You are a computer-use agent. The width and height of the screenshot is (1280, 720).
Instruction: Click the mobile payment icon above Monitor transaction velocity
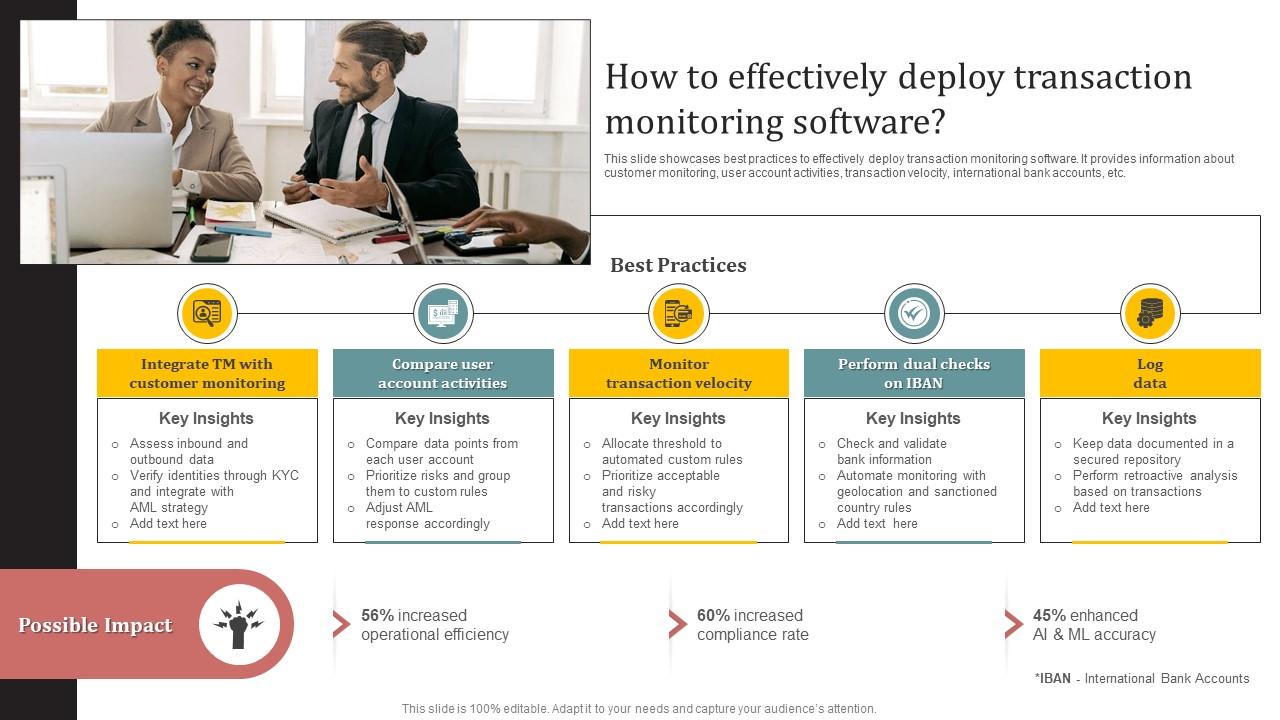(x=679, y=313)
